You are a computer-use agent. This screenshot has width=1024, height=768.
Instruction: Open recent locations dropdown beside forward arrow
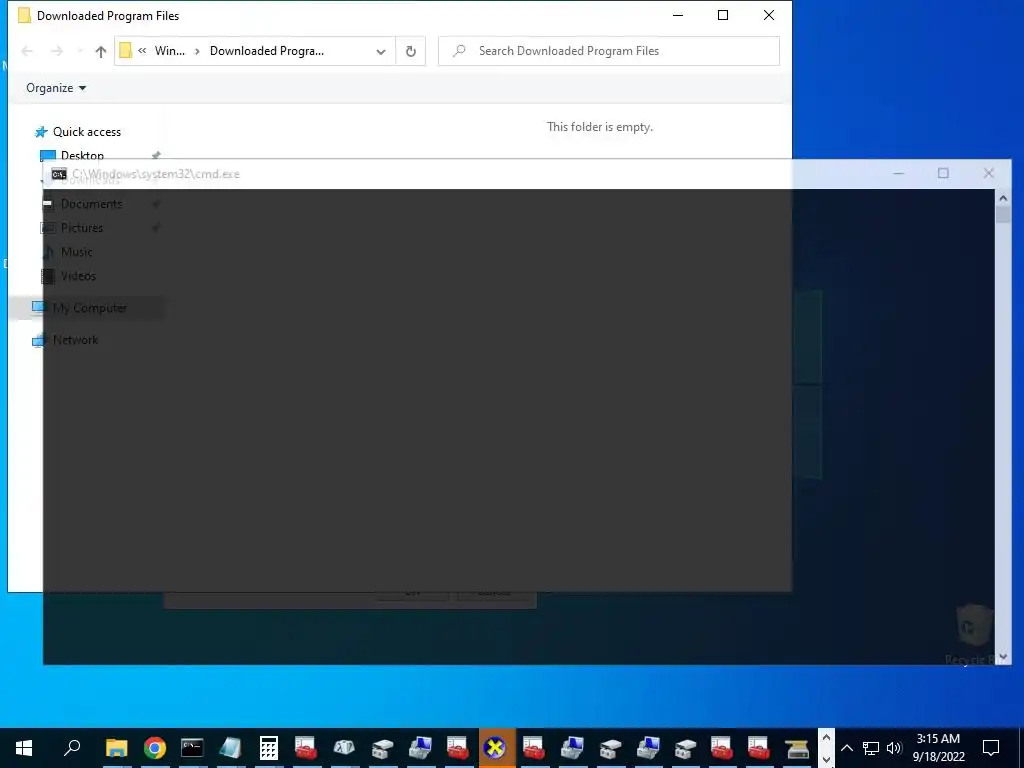coord(80,51)
